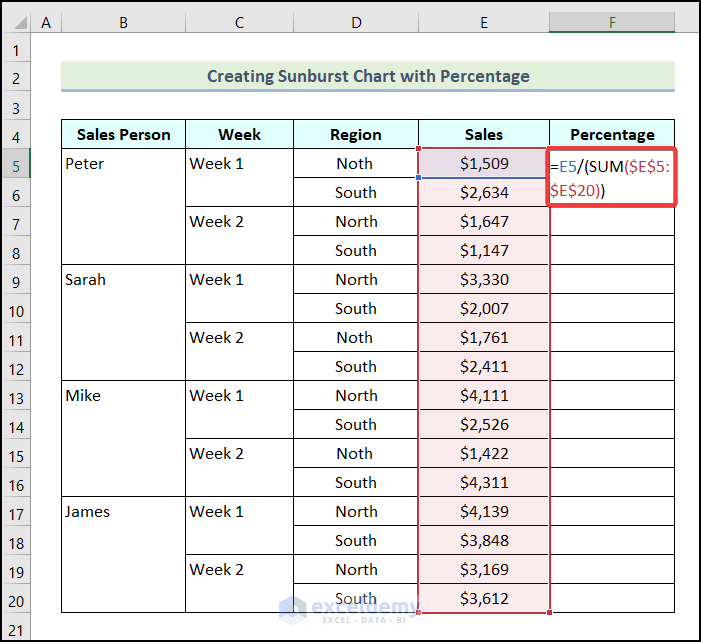Viewport: 701px width, 642px height.
Task: Click the "Creating Sunburst Chart with Percentage" title
Action: click(x=368, y=76)
